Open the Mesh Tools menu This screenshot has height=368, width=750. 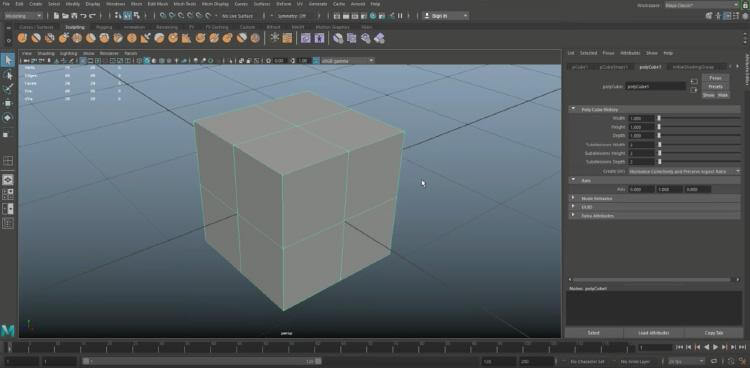tap(184, 4)
